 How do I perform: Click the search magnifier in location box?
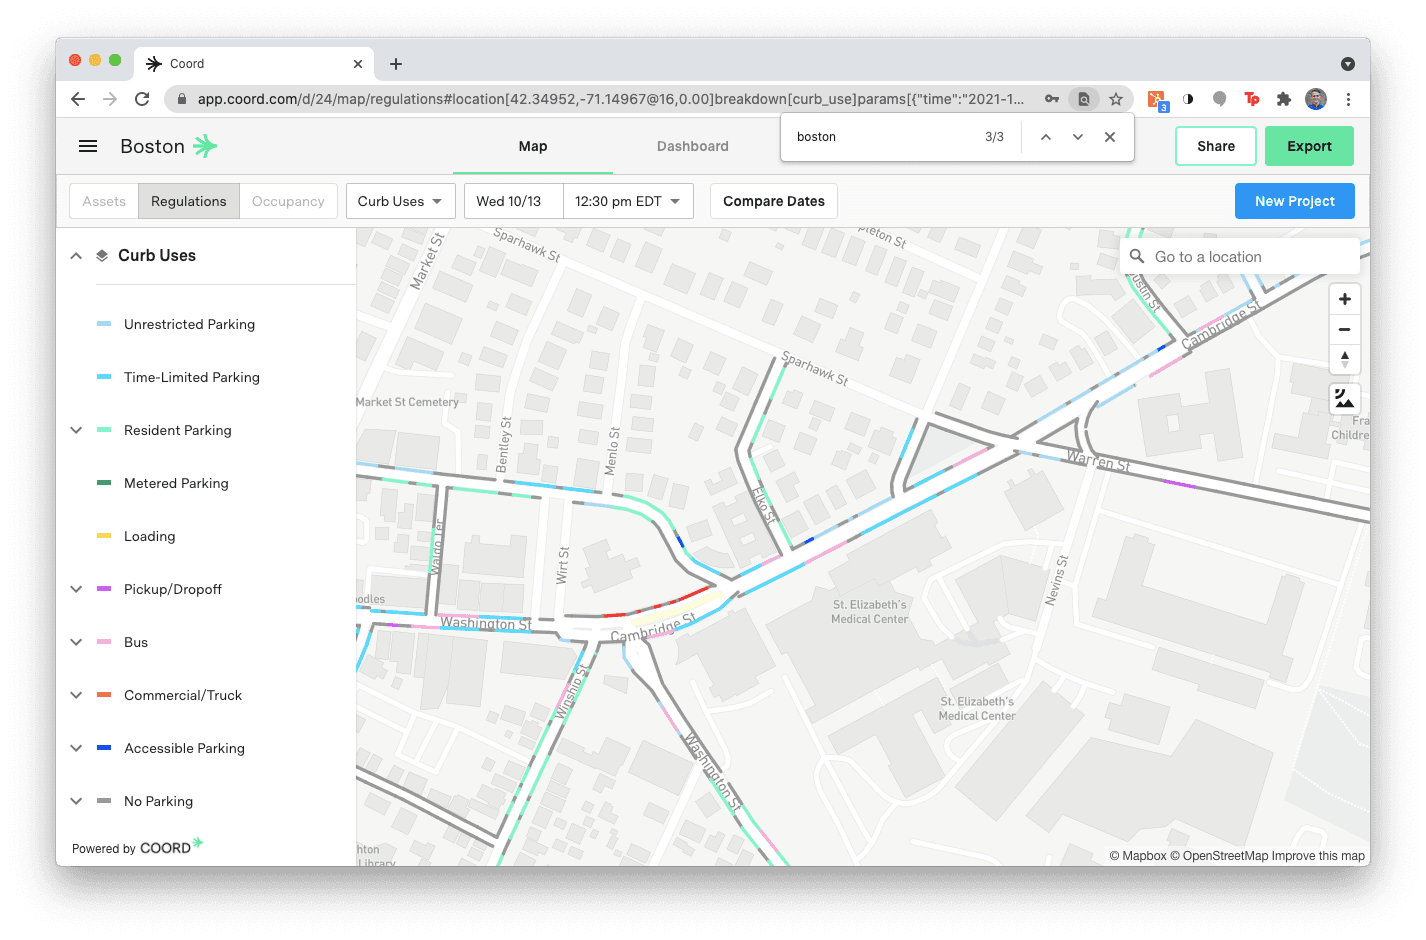coord(1137,257)
